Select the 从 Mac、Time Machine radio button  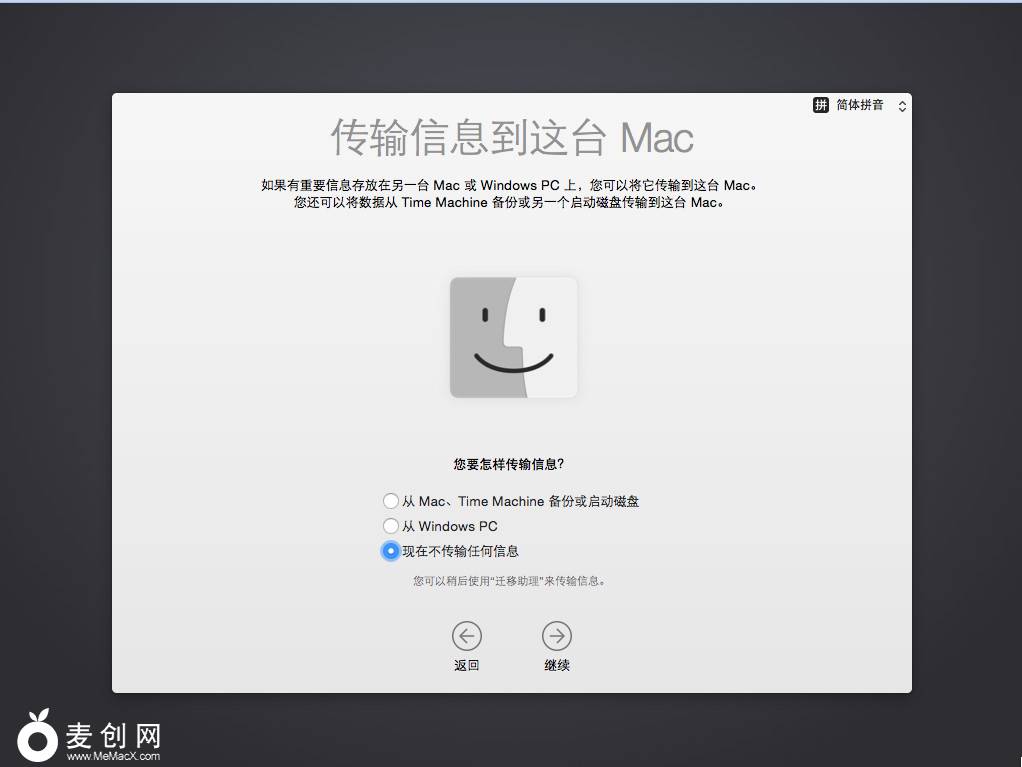coord(391,501)
